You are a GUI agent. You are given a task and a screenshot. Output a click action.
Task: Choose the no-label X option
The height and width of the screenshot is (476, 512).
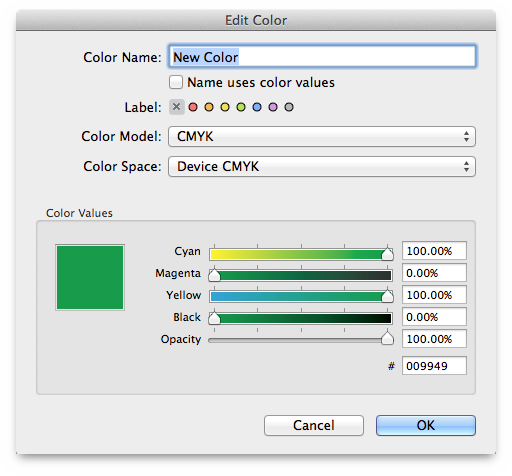tap(177, 107)
